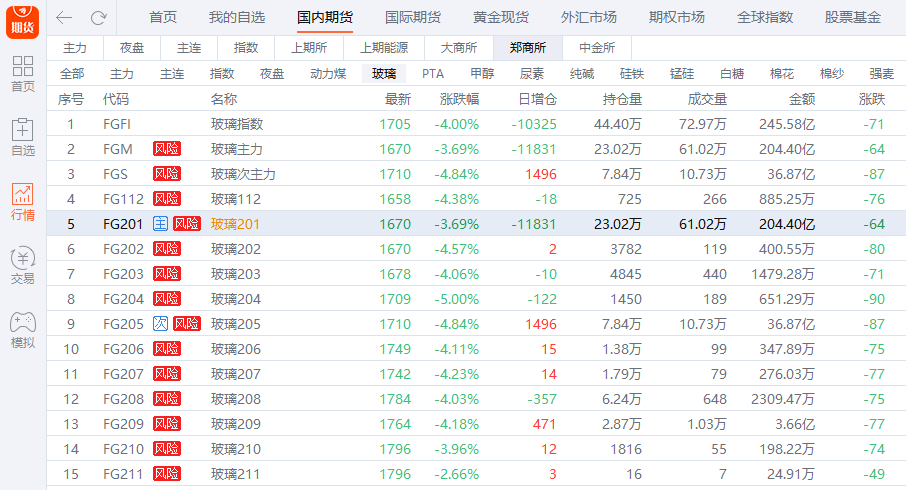
Task: Select the 玻璃主力 contract name
Action: (237, 149)
